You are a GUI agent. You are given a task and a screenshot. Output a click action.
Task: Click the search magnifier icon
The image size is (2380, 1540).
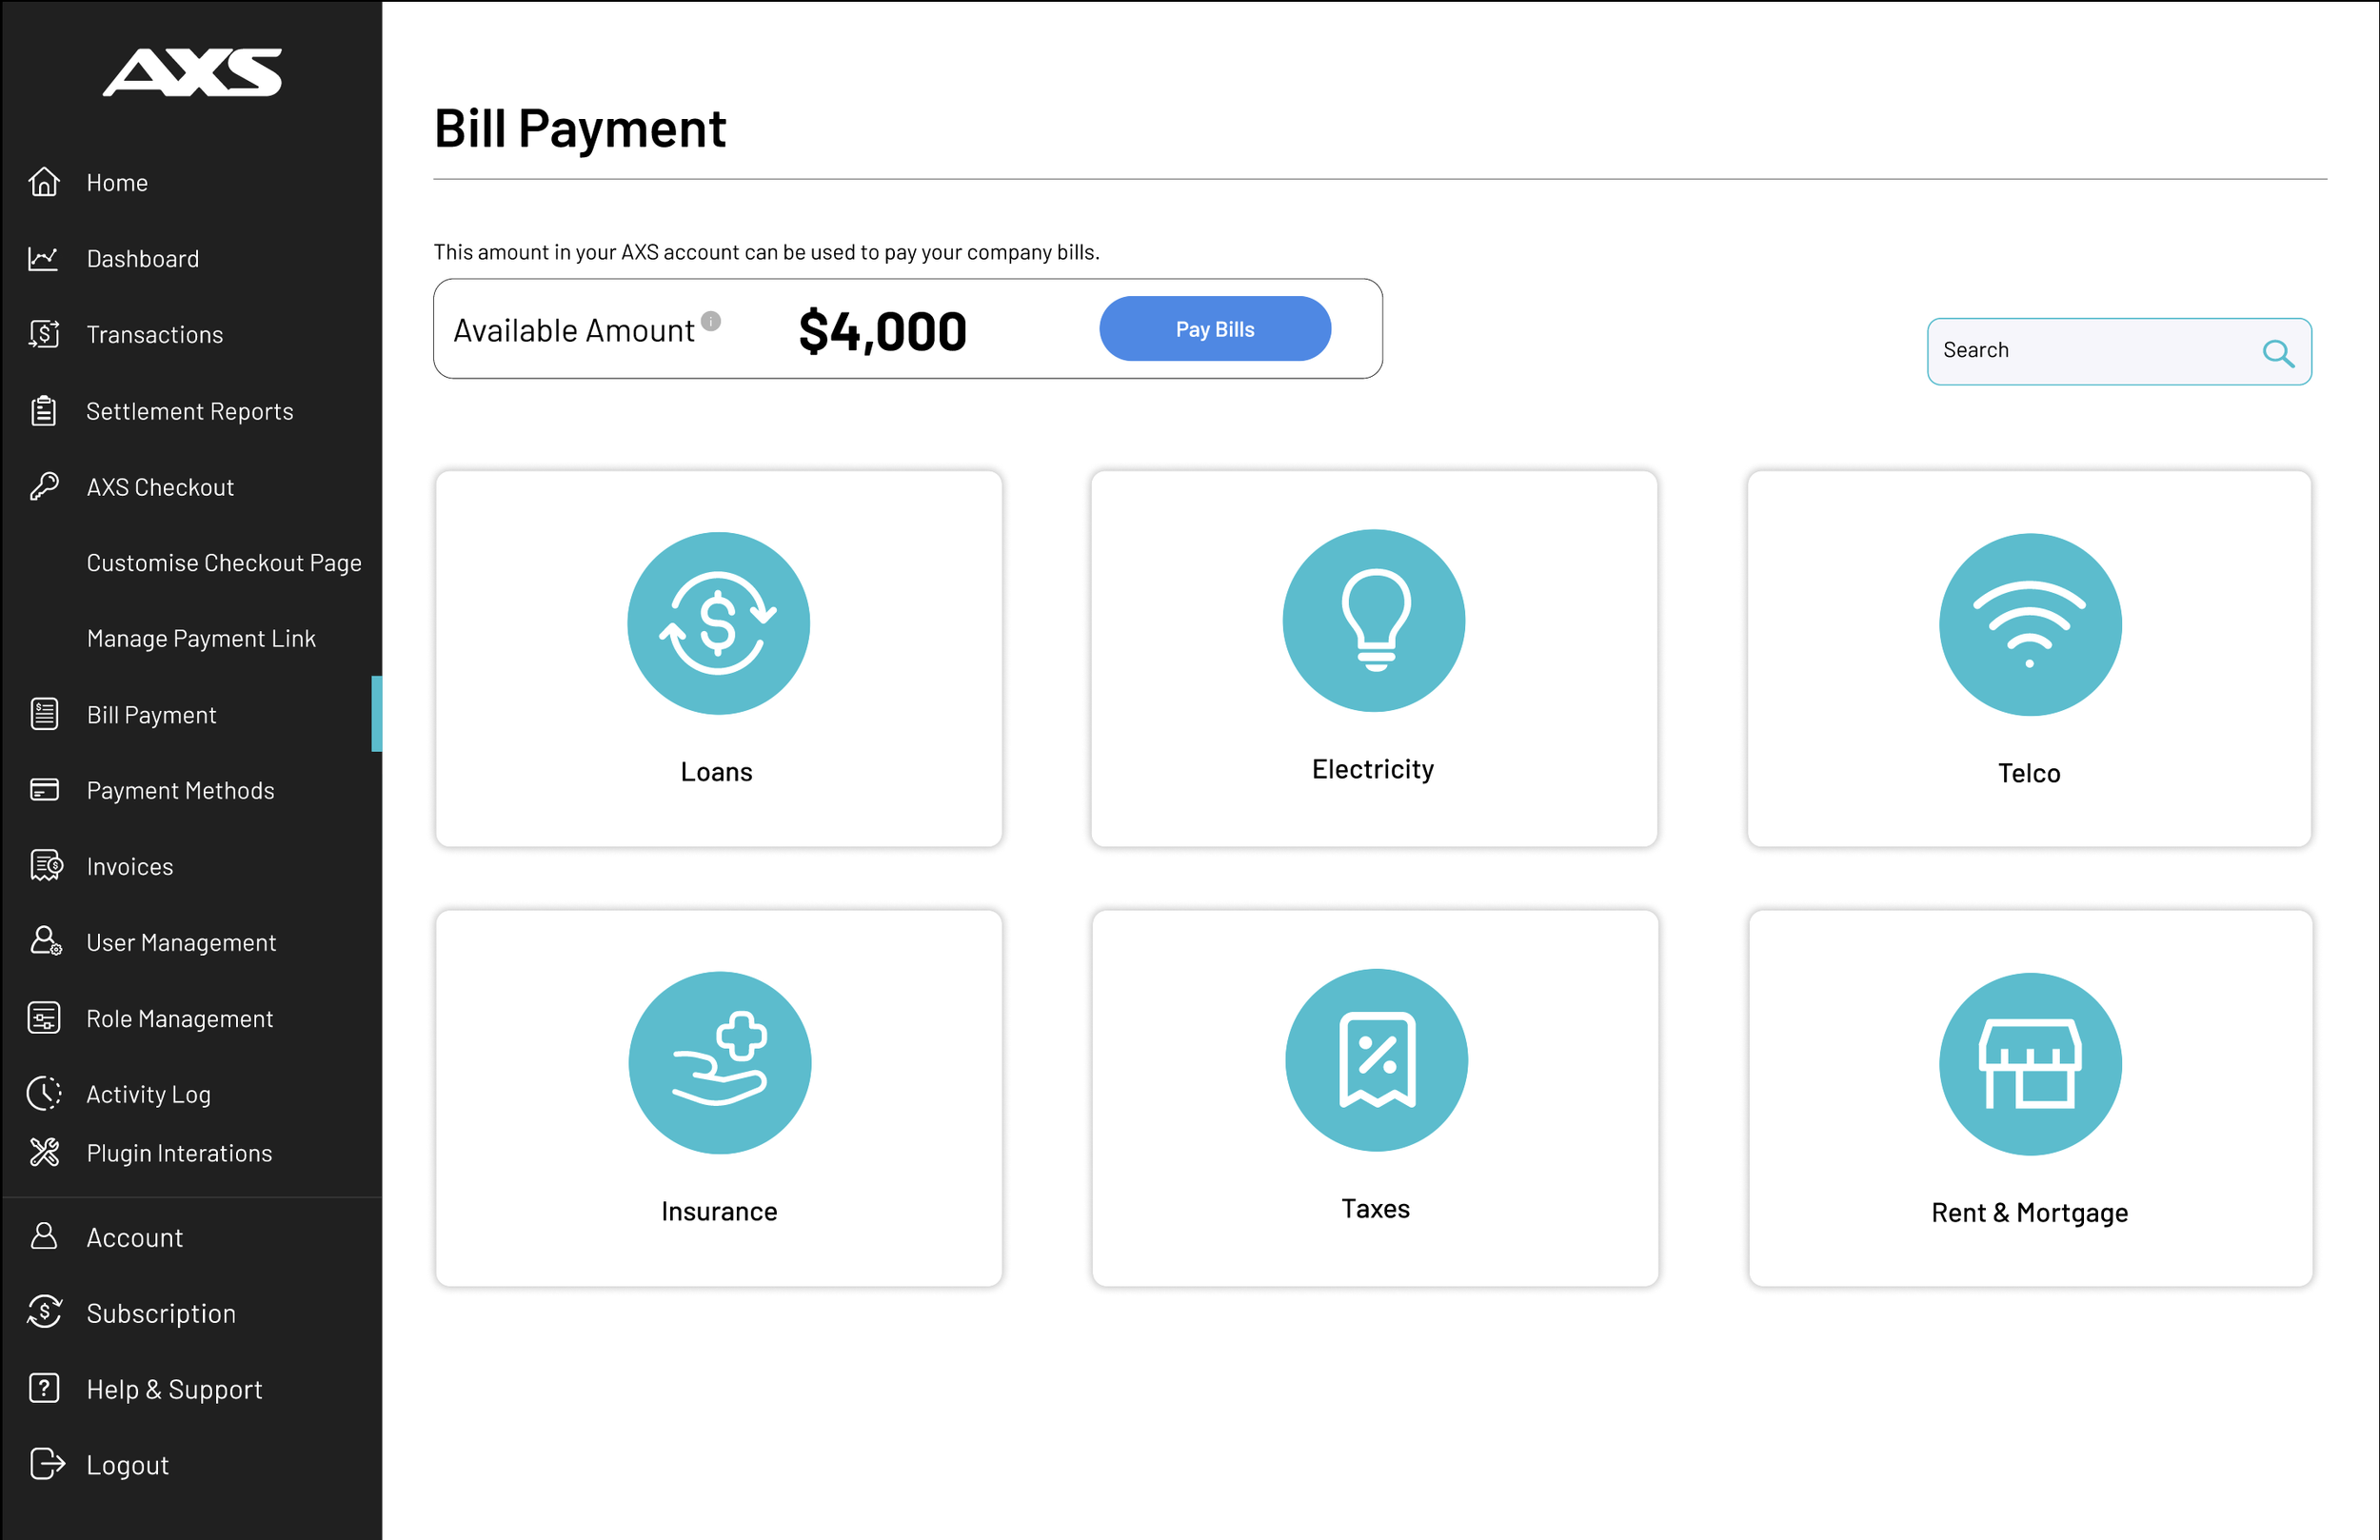(2277, 352)
